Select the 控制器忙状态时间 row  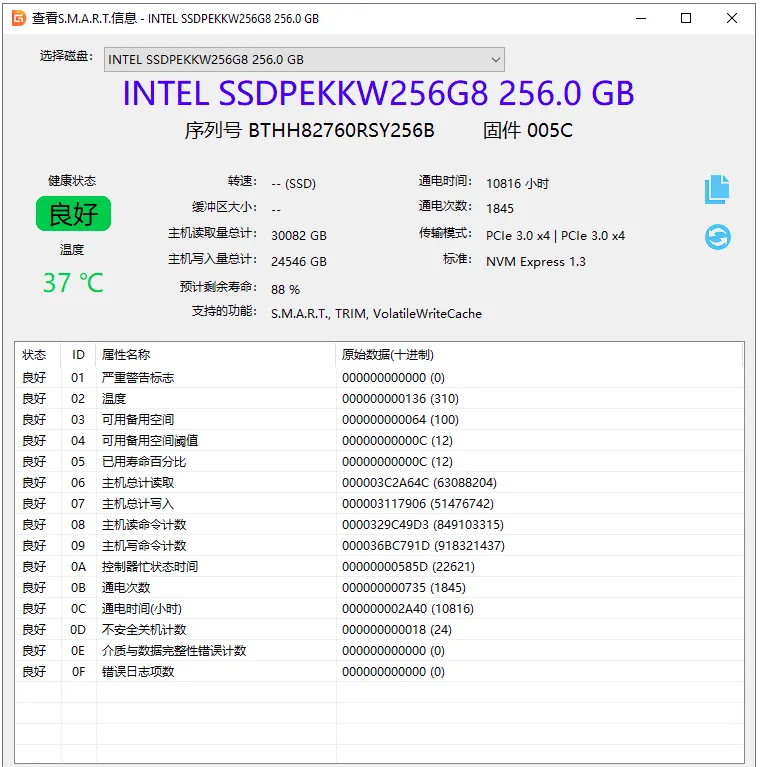(x=379, y=567)
